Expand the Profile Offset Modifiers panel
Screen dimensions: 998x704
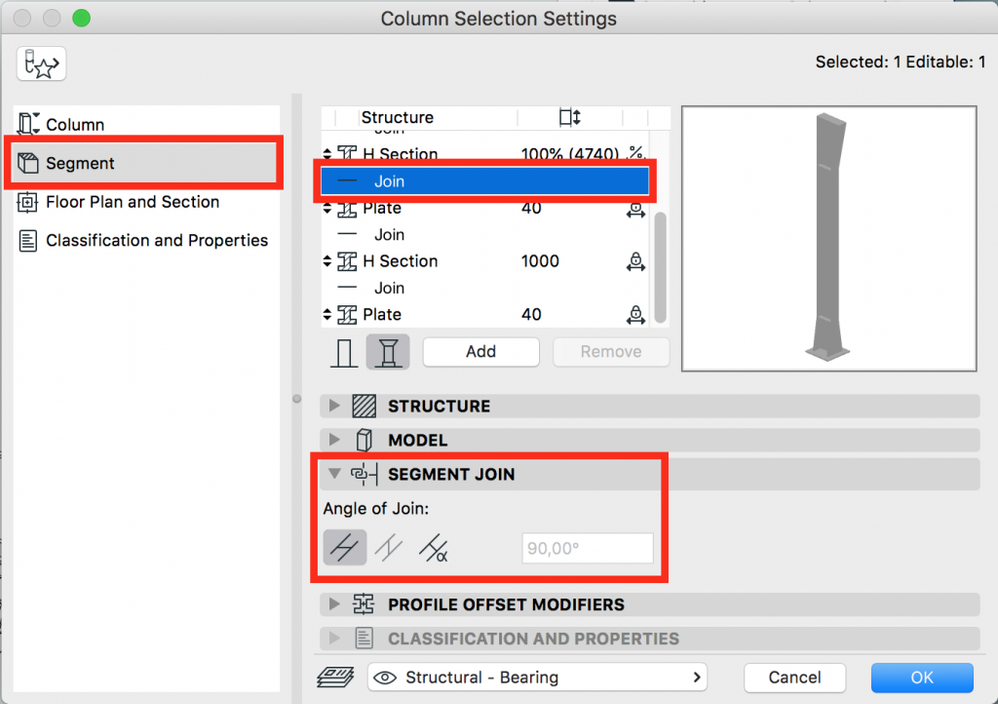[x=335, y=605]
